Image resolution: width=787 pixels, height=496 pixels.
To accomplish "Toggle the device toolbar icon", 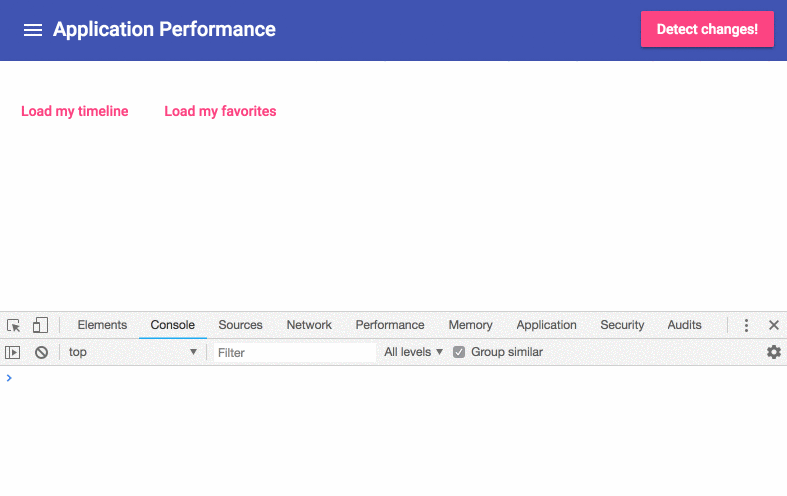I will pyautogui.click(x=40, y=325).
